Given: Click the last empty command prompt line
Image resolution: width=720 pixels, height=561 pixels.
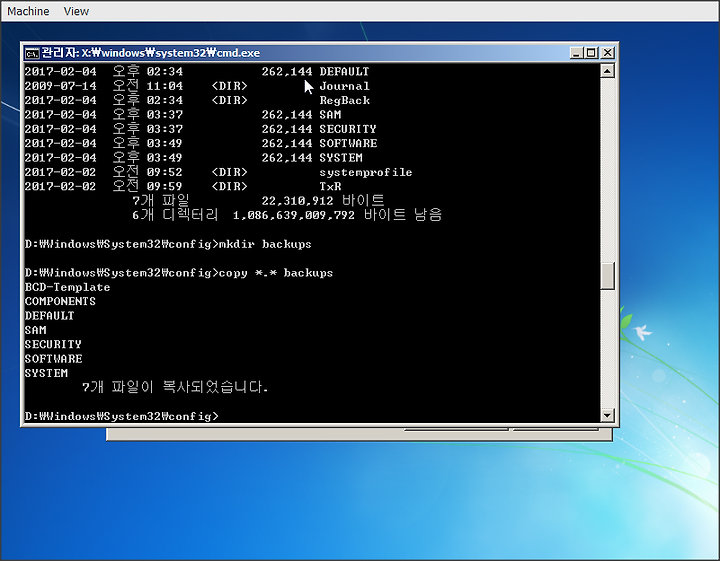Looking at the screenshot, I should [x=122, y=416].
